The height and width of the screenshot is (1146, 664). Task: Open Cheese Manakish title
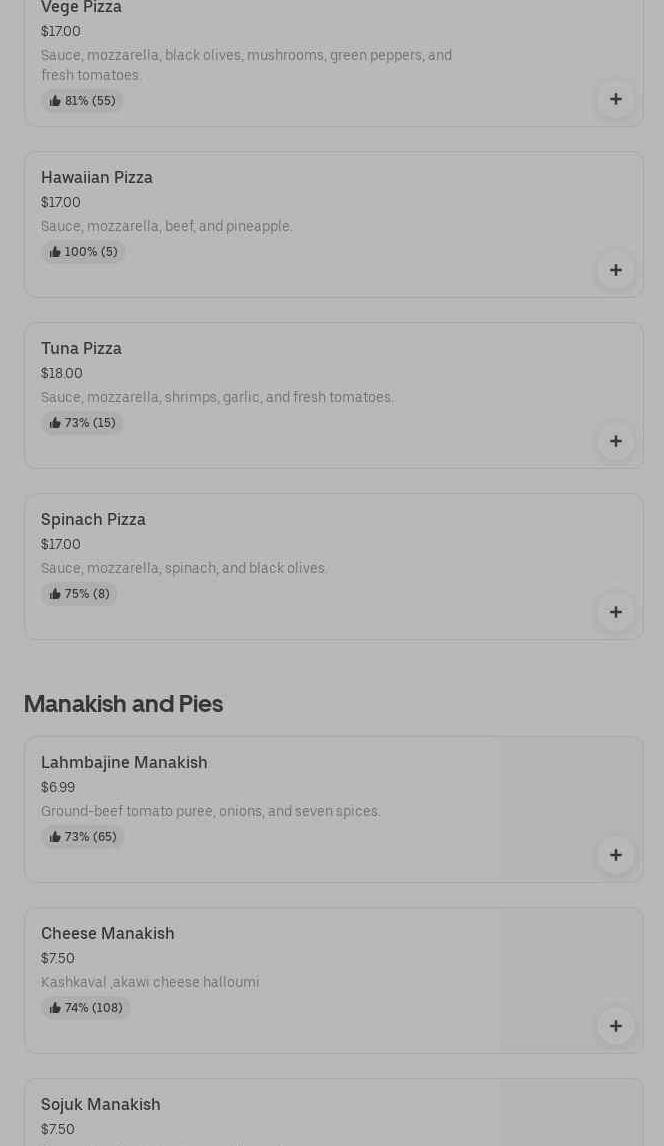pos(108,934)
